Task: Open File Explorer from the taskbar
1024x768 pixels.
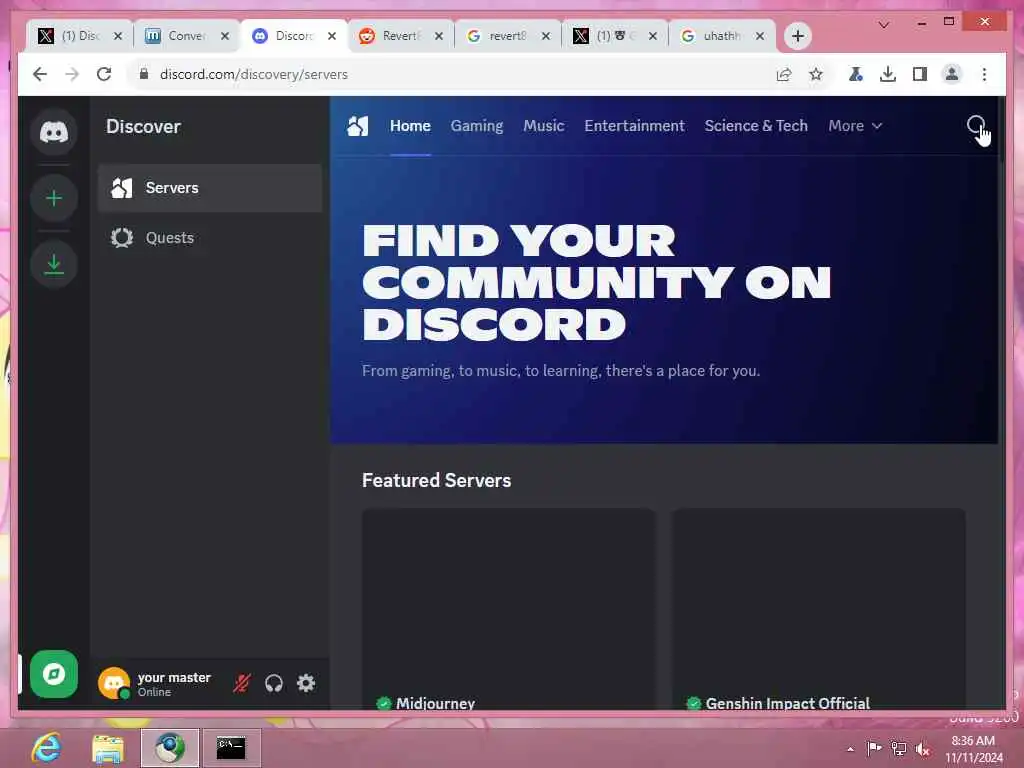Action: [108, 748]
